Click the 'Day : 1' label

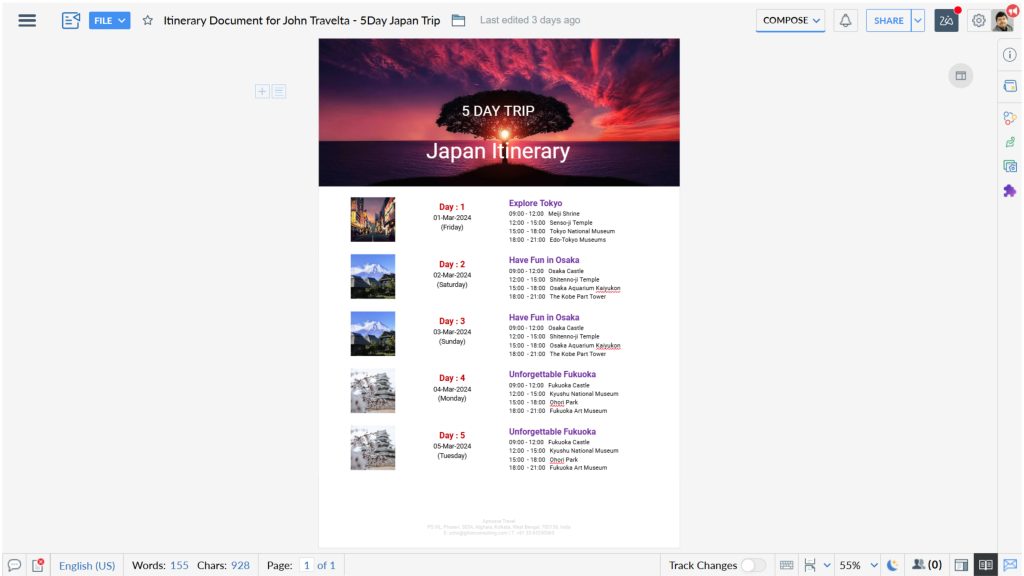tap(452, 207)
